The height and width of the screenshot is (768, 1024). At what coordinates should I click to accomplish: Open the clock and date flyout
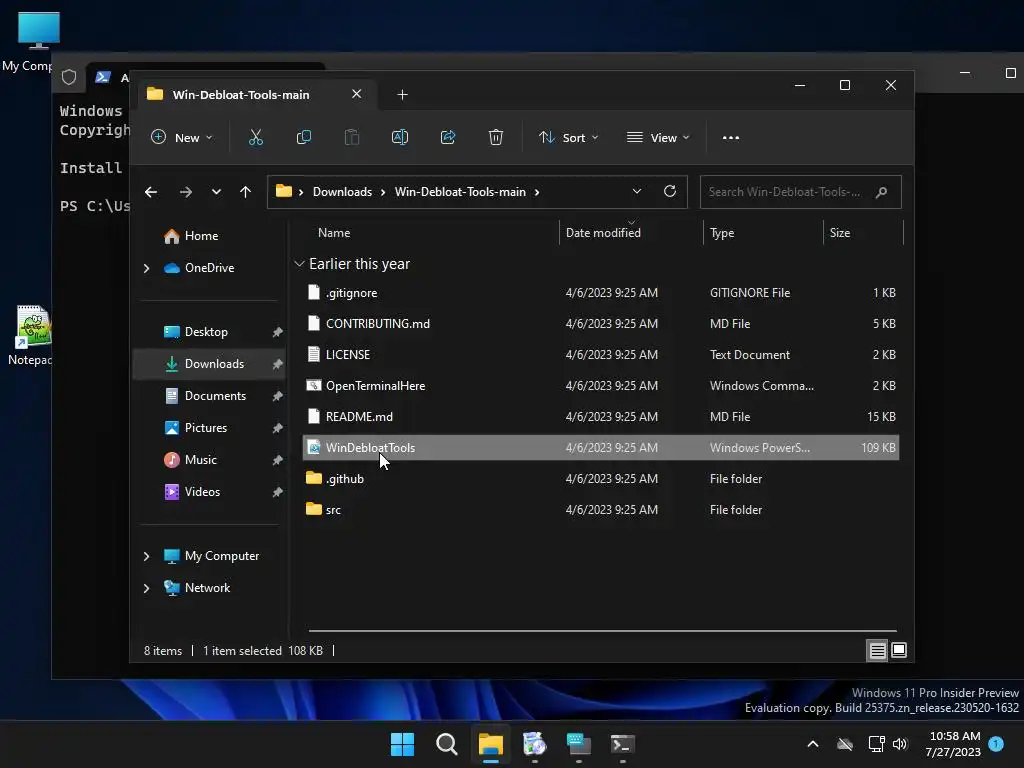953,744
